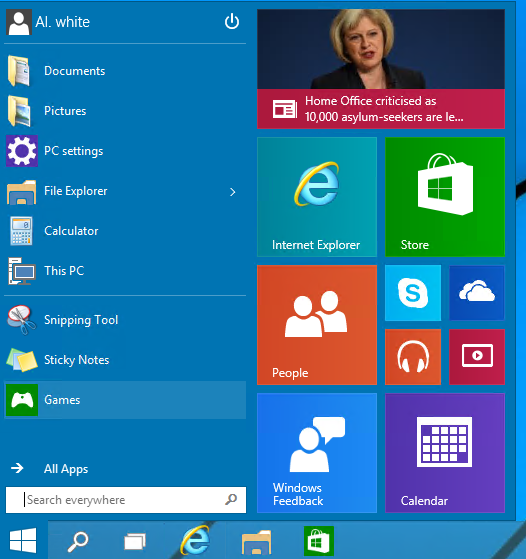526x559 pixels.
Task: Open the Sticky Notes icon
Action: tap(22, 360)
